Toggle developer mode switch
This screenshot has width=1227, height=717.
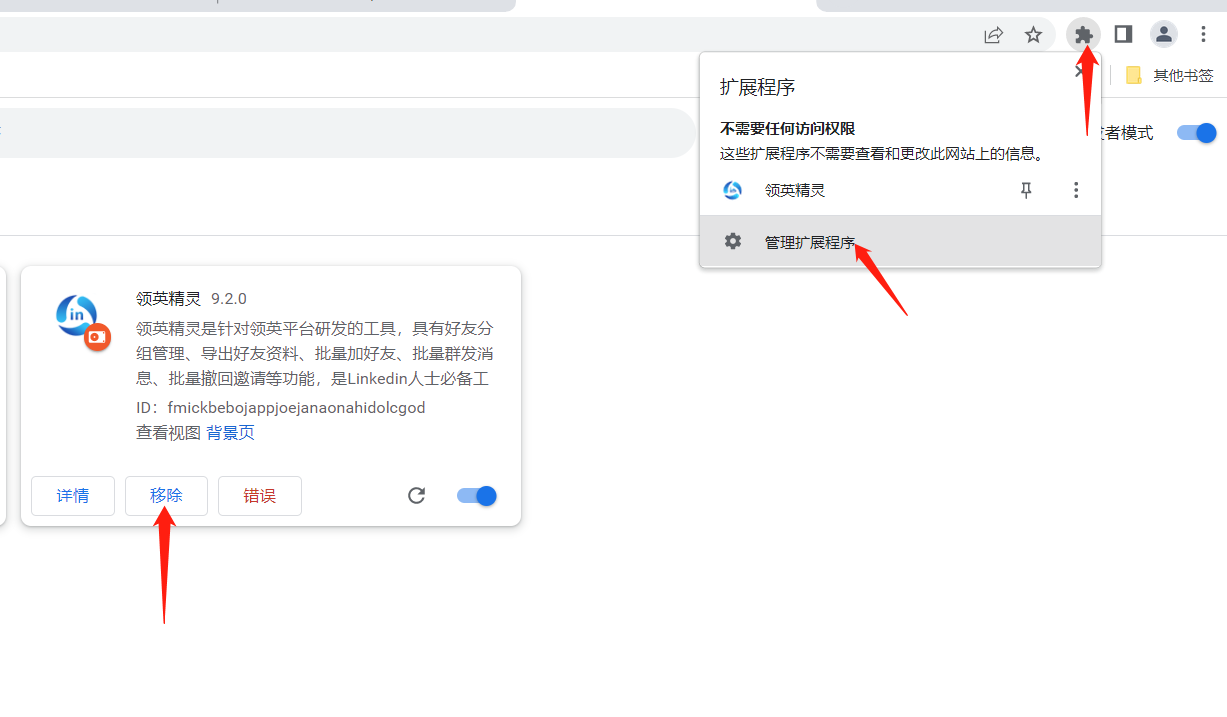point(1196,133)
